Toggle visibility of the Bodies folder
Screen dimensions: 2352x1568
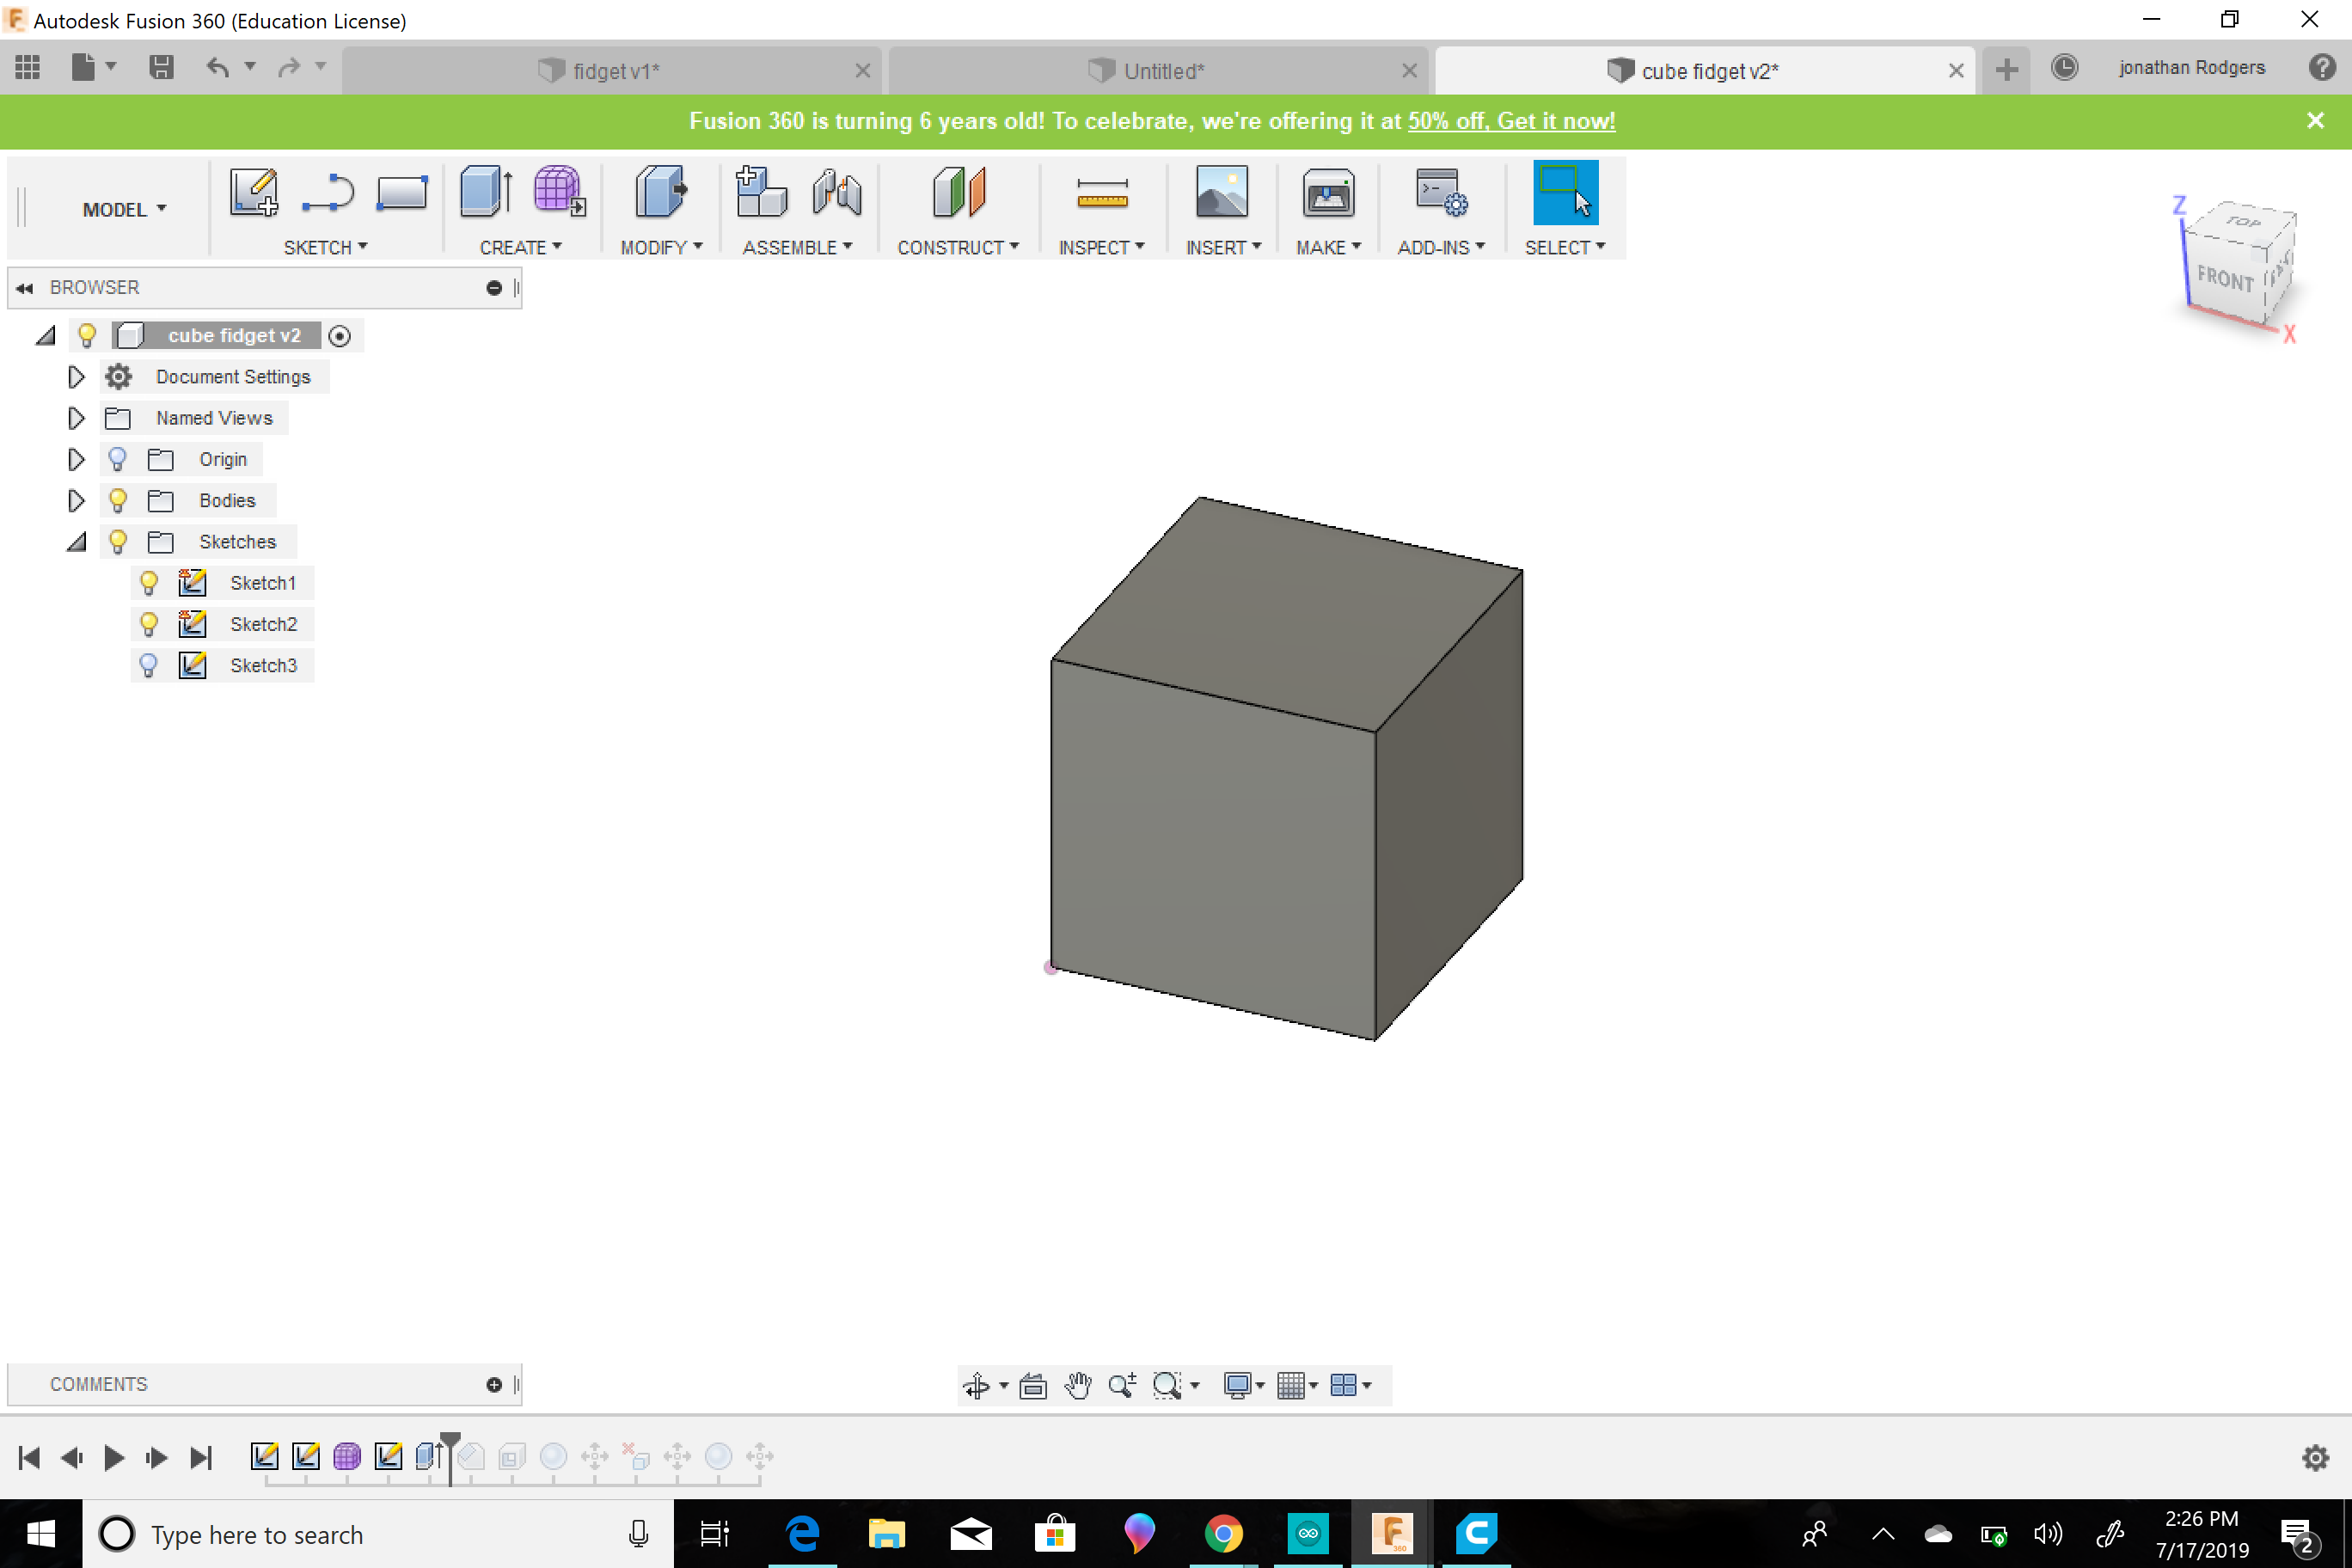[117, 500]
